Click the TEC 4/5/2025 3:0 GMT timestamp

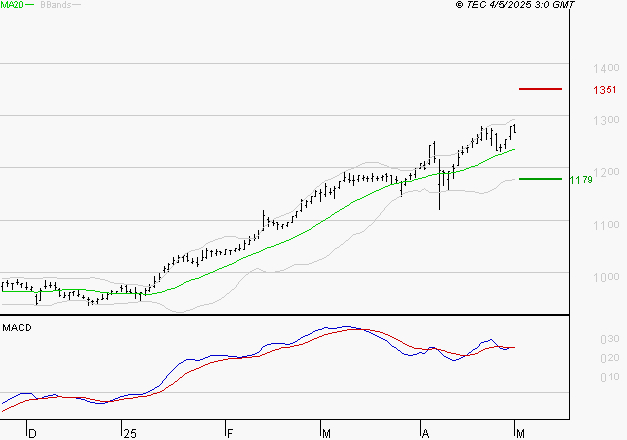[x=515, y=5]
